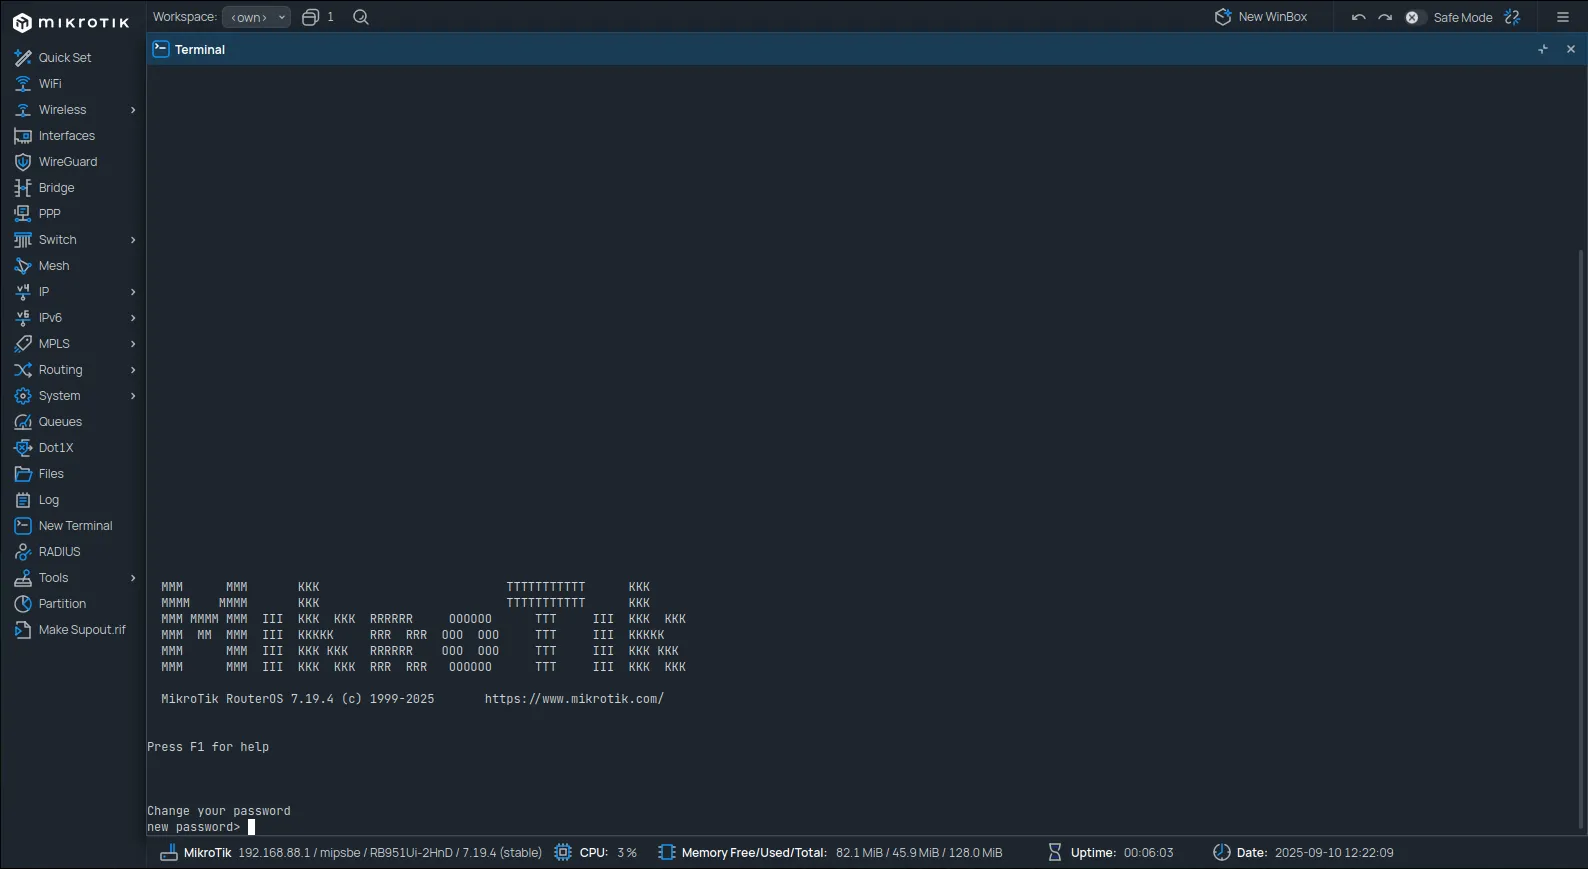
Task: Expand the Tools submenu arrow
Action: pyautogui.click(x=133, y=578)
